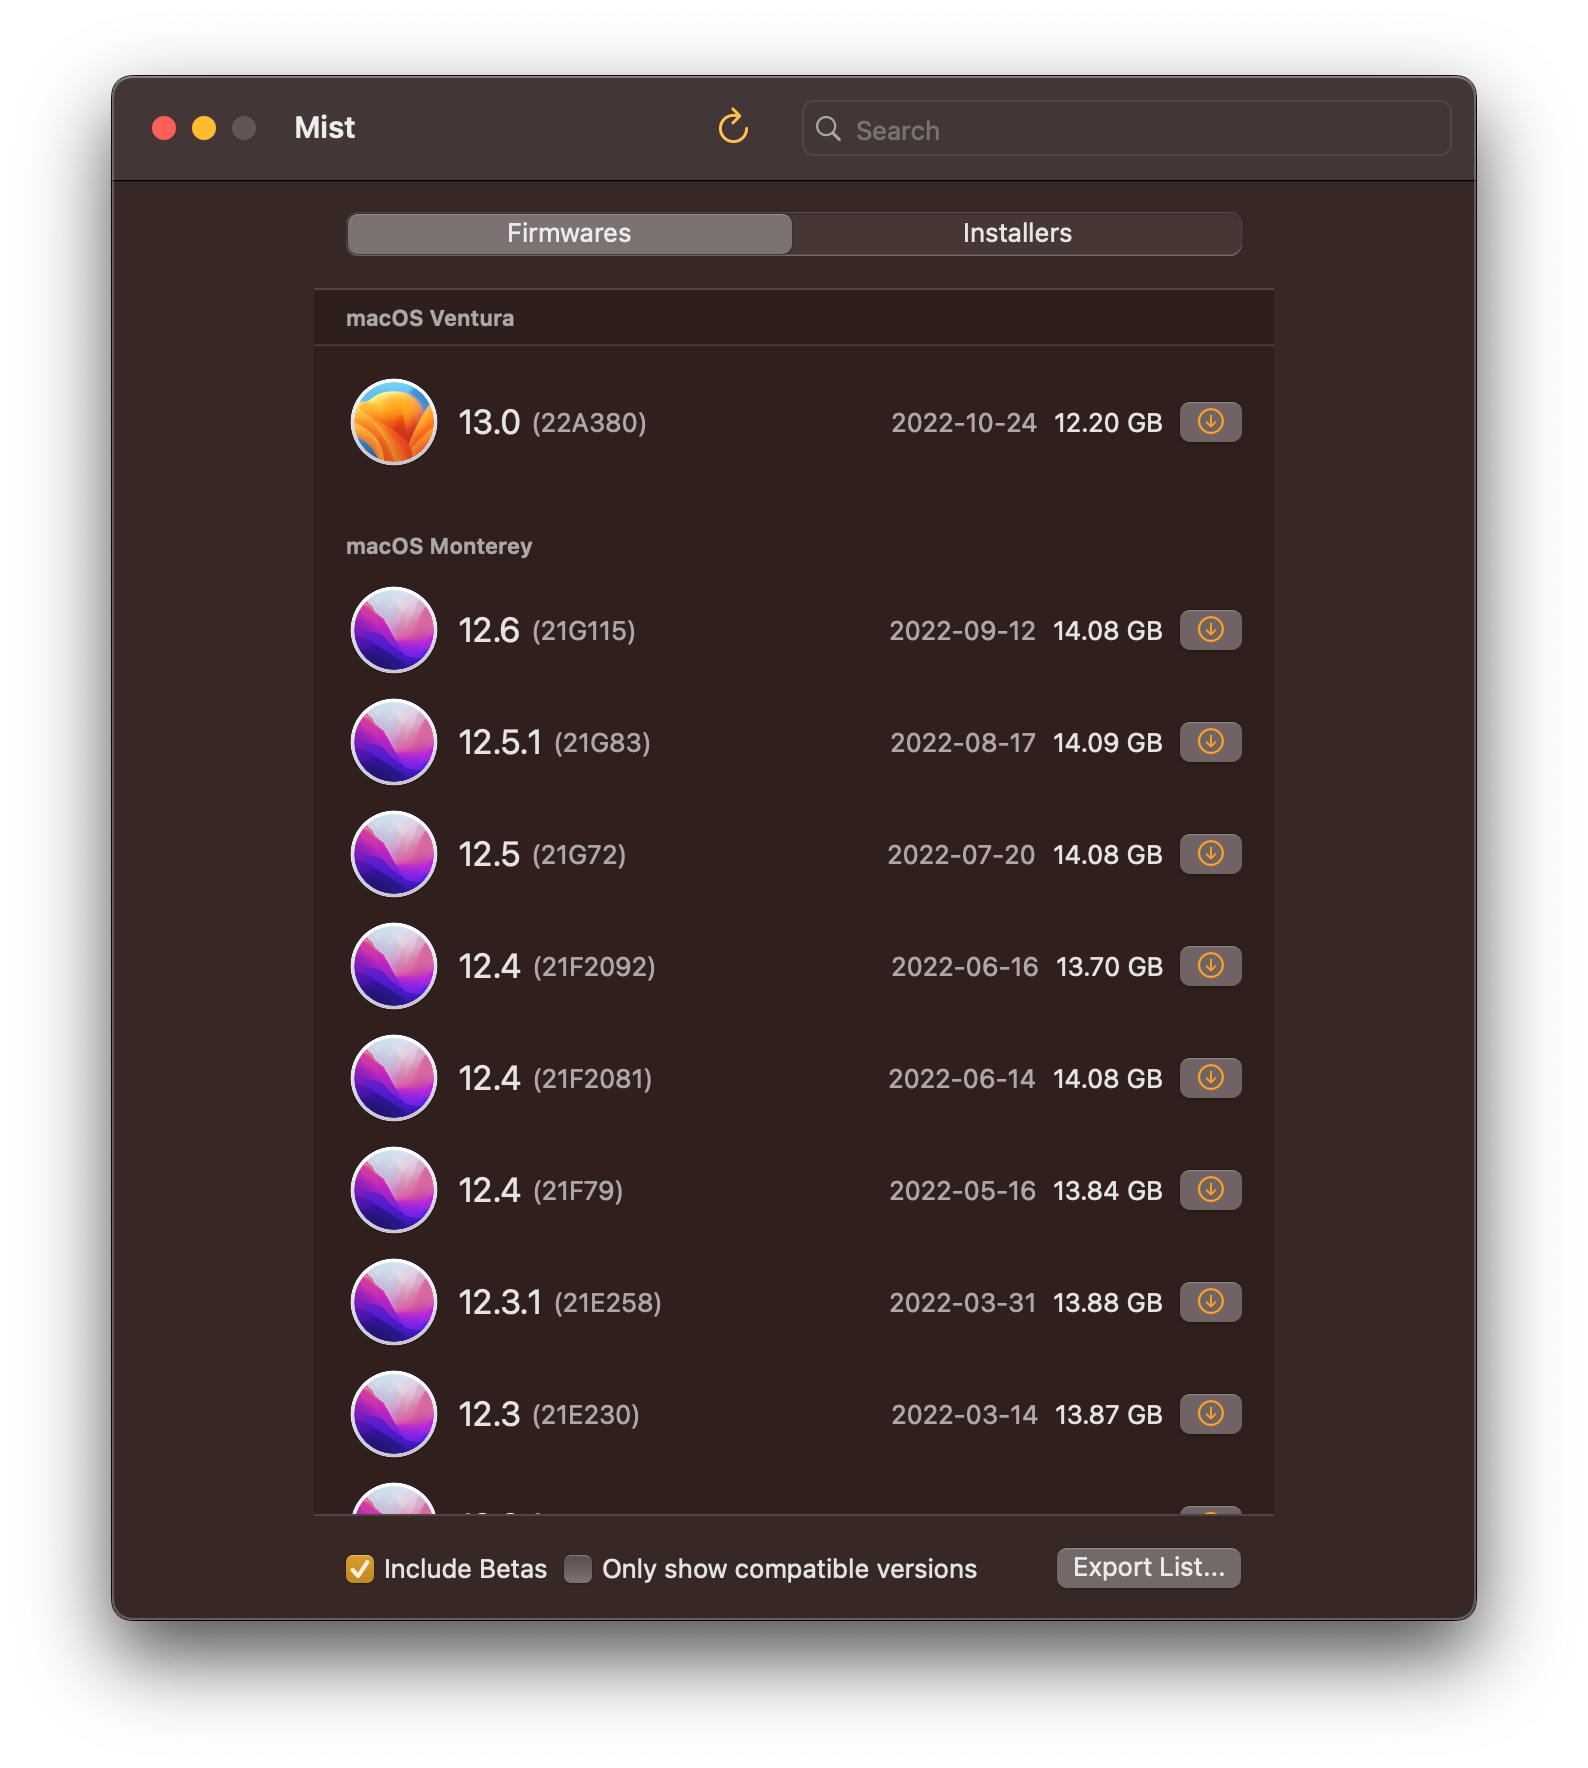Screen dimensions: 1588x1768
Task: Download macOS 12.4 (21F79) firmware
Action: 1210,1190
